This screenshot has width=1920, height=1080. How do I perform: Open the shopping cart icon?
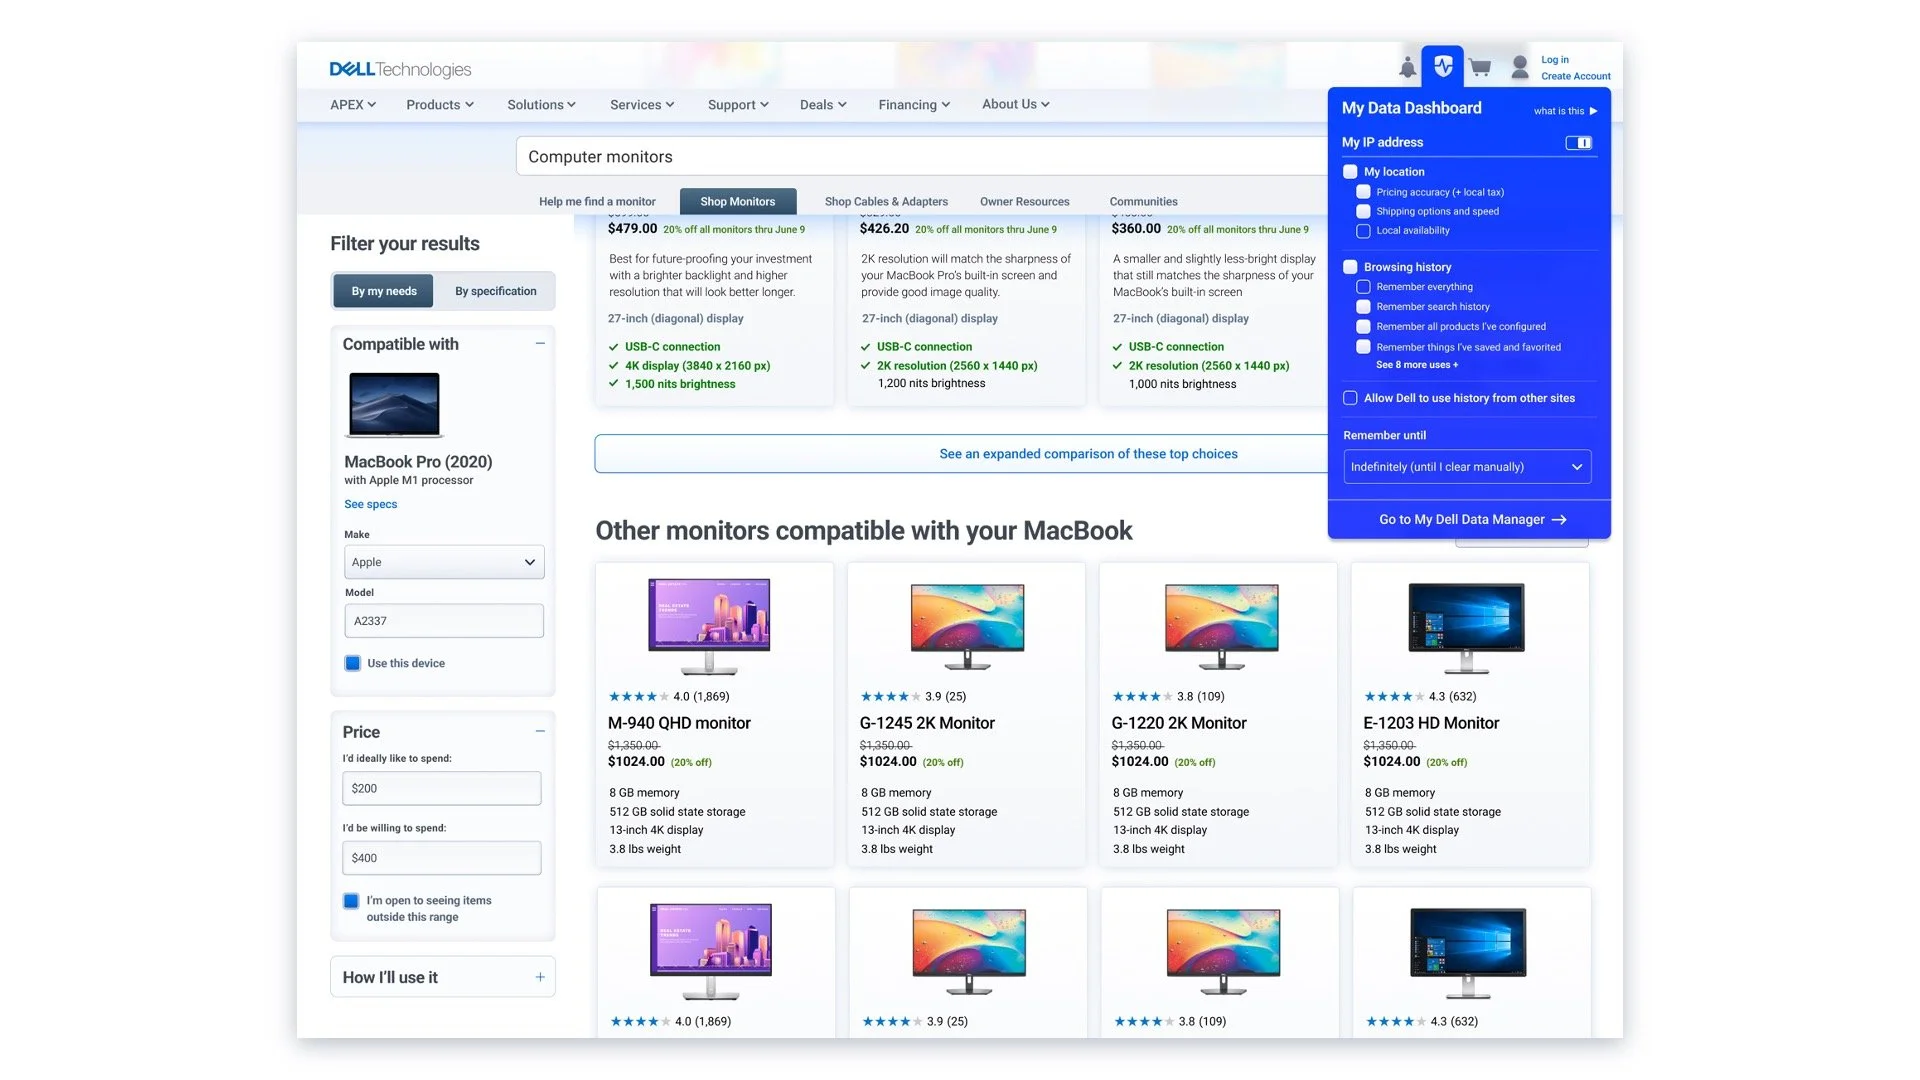pos(1480,68)
